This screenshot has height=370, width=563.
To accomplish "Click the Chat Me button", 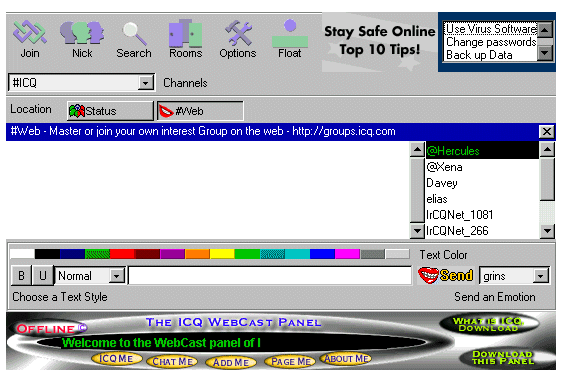I will click(x=172, y=361).
